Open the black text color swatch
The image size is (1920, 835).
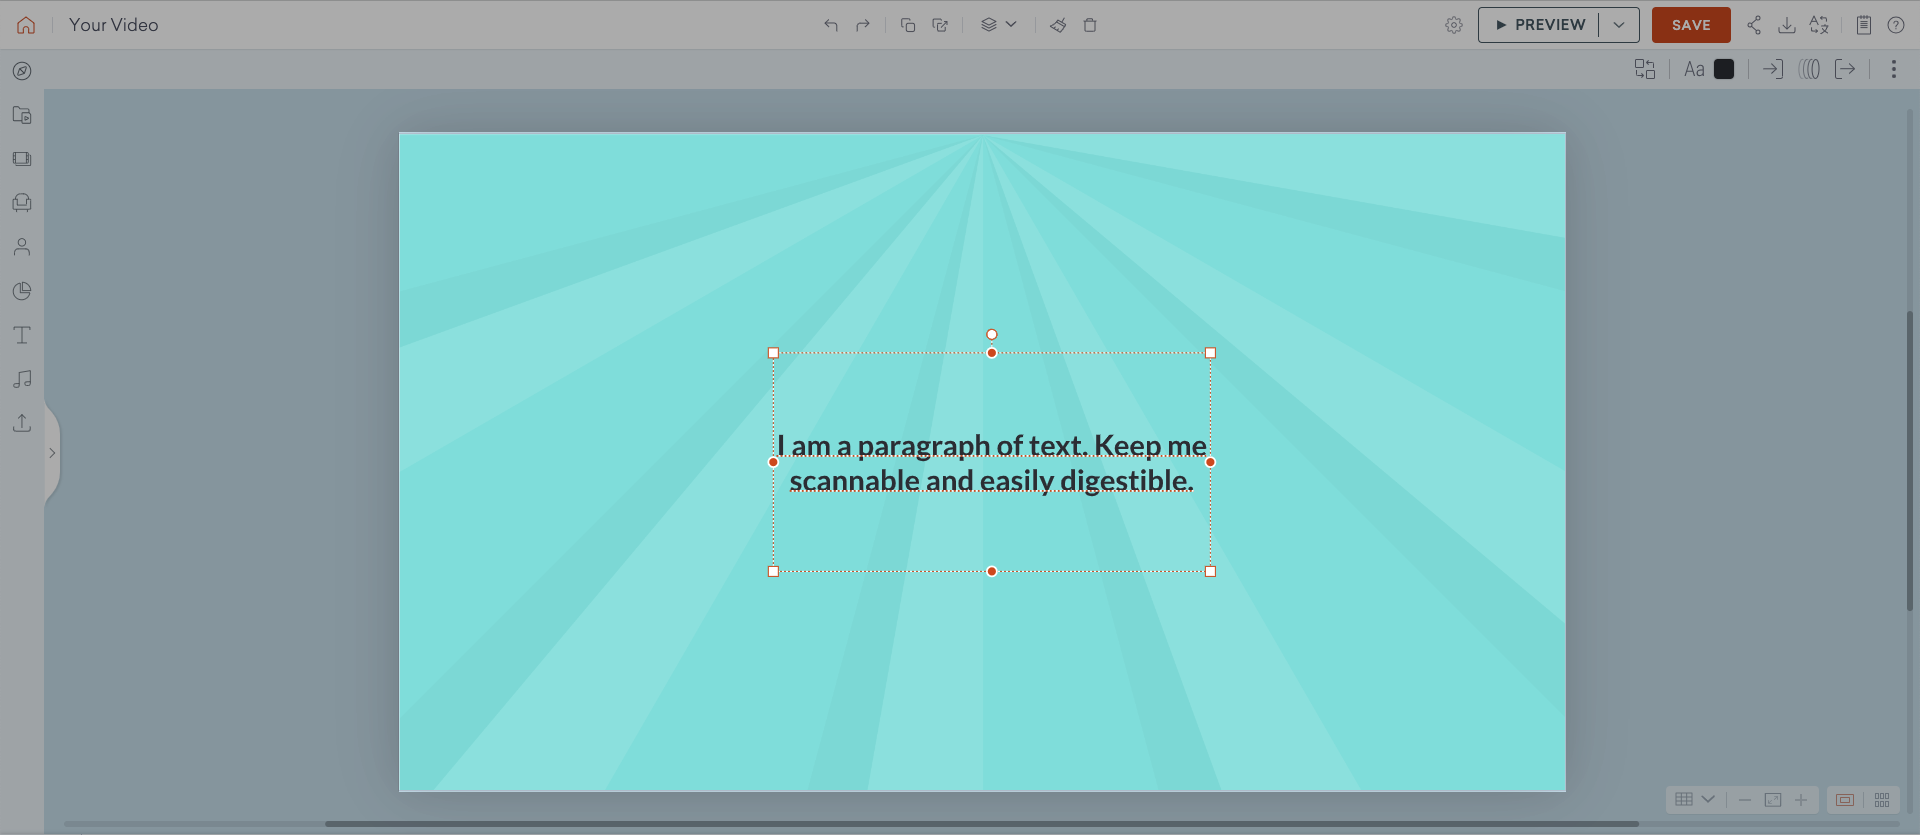(x=1724, y=69)
